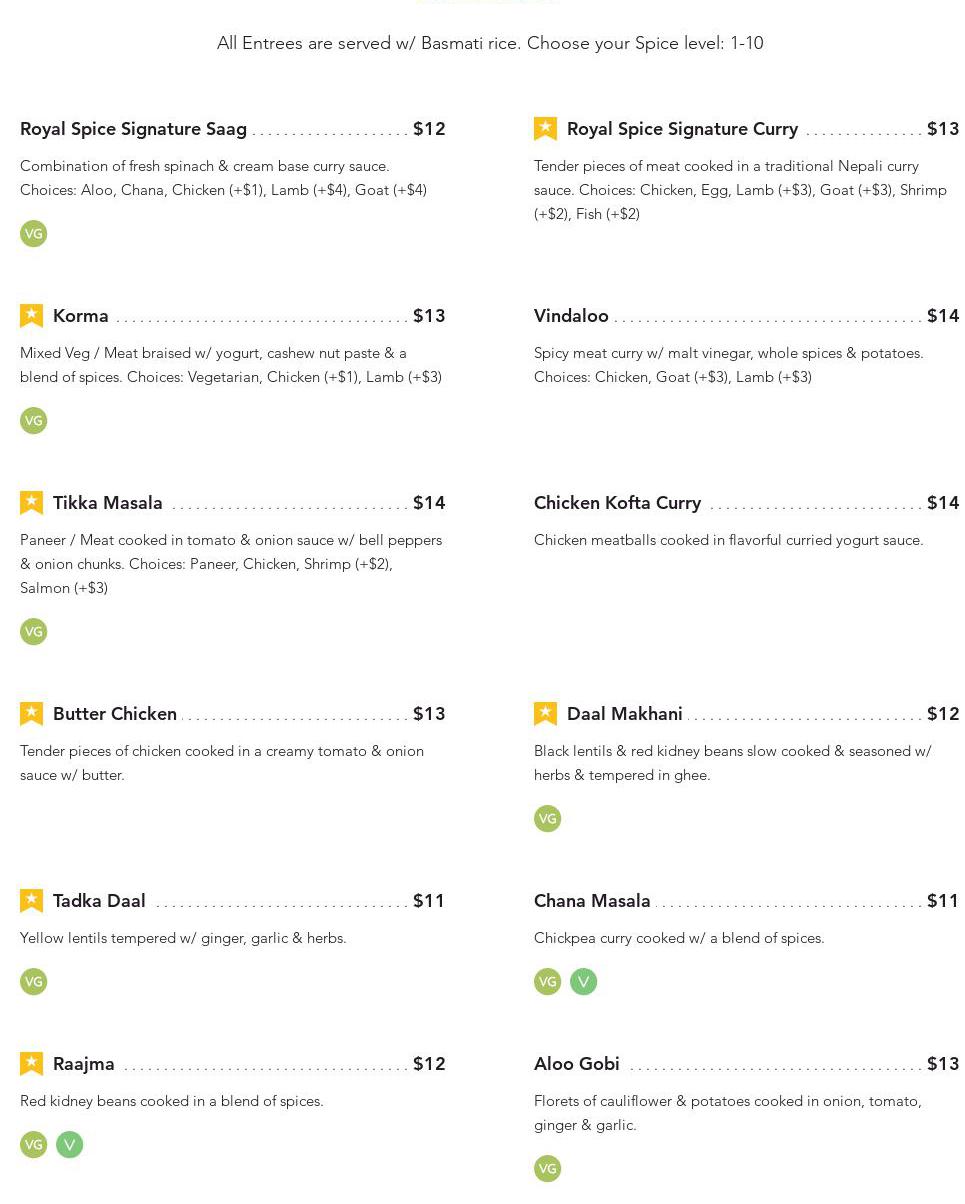Click the spice level instruction text
This screenshot has width=965, height=1204.
coord(490,43)
